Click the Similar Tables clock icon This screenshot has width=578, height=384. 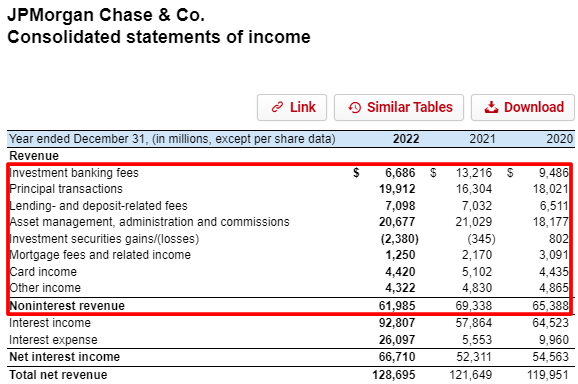tap(355, 107)
